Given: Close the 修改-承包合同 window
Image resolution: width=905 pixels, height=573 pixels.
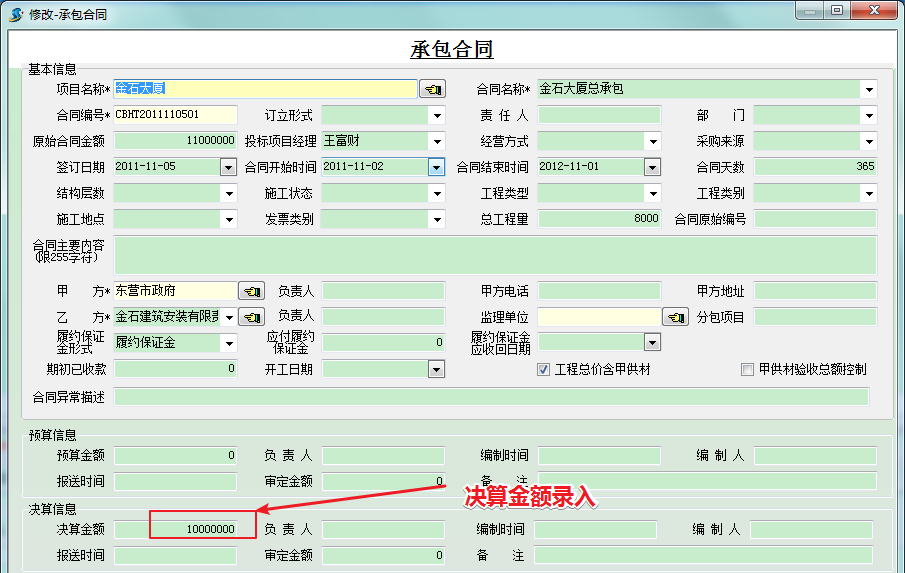Looking at the screenshot, I should click(x=874, y=10).
